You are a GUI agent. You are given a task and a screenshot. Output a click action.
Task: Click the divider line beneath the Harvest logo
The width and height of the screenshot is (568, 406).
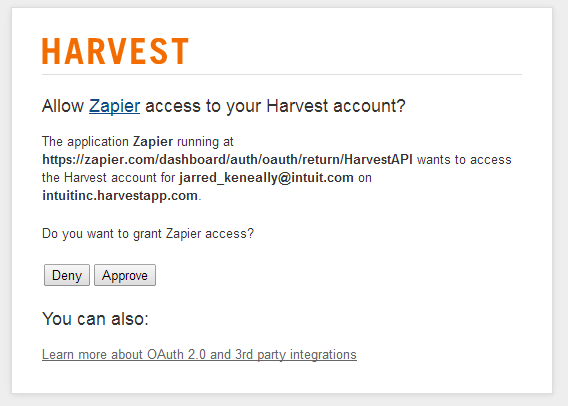282,75
